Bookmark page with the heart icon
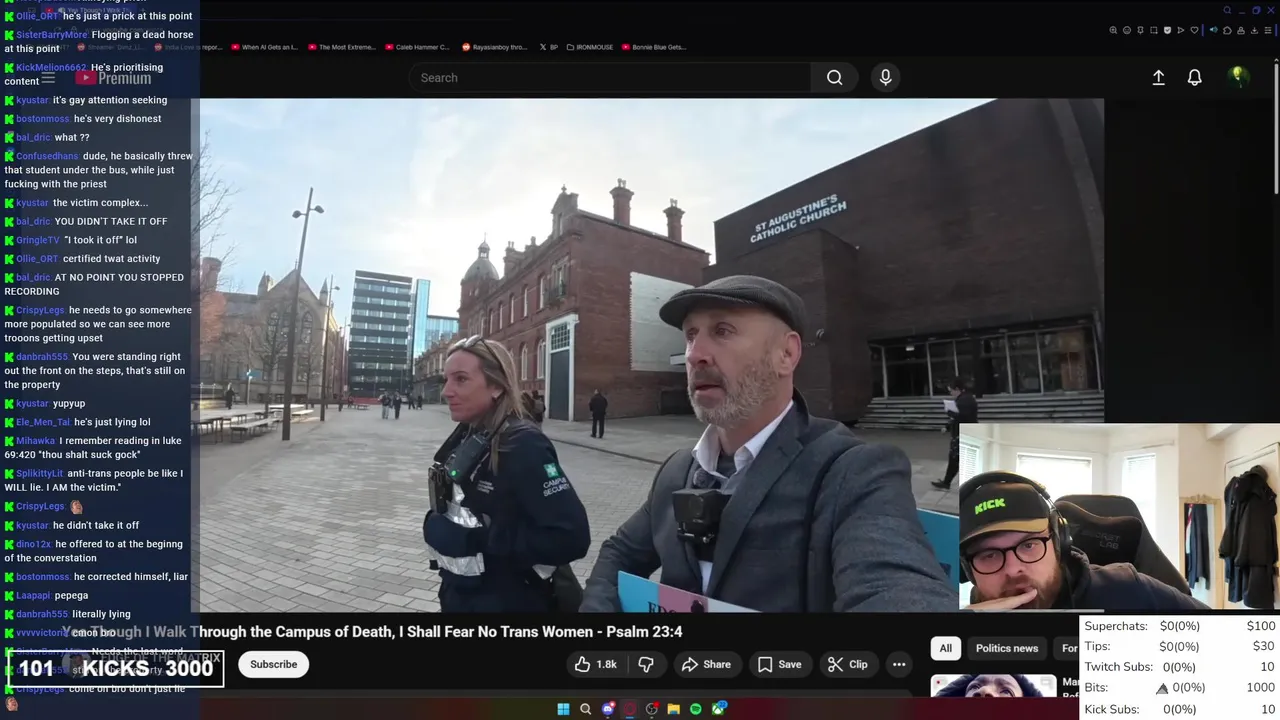 (1194, 30)
